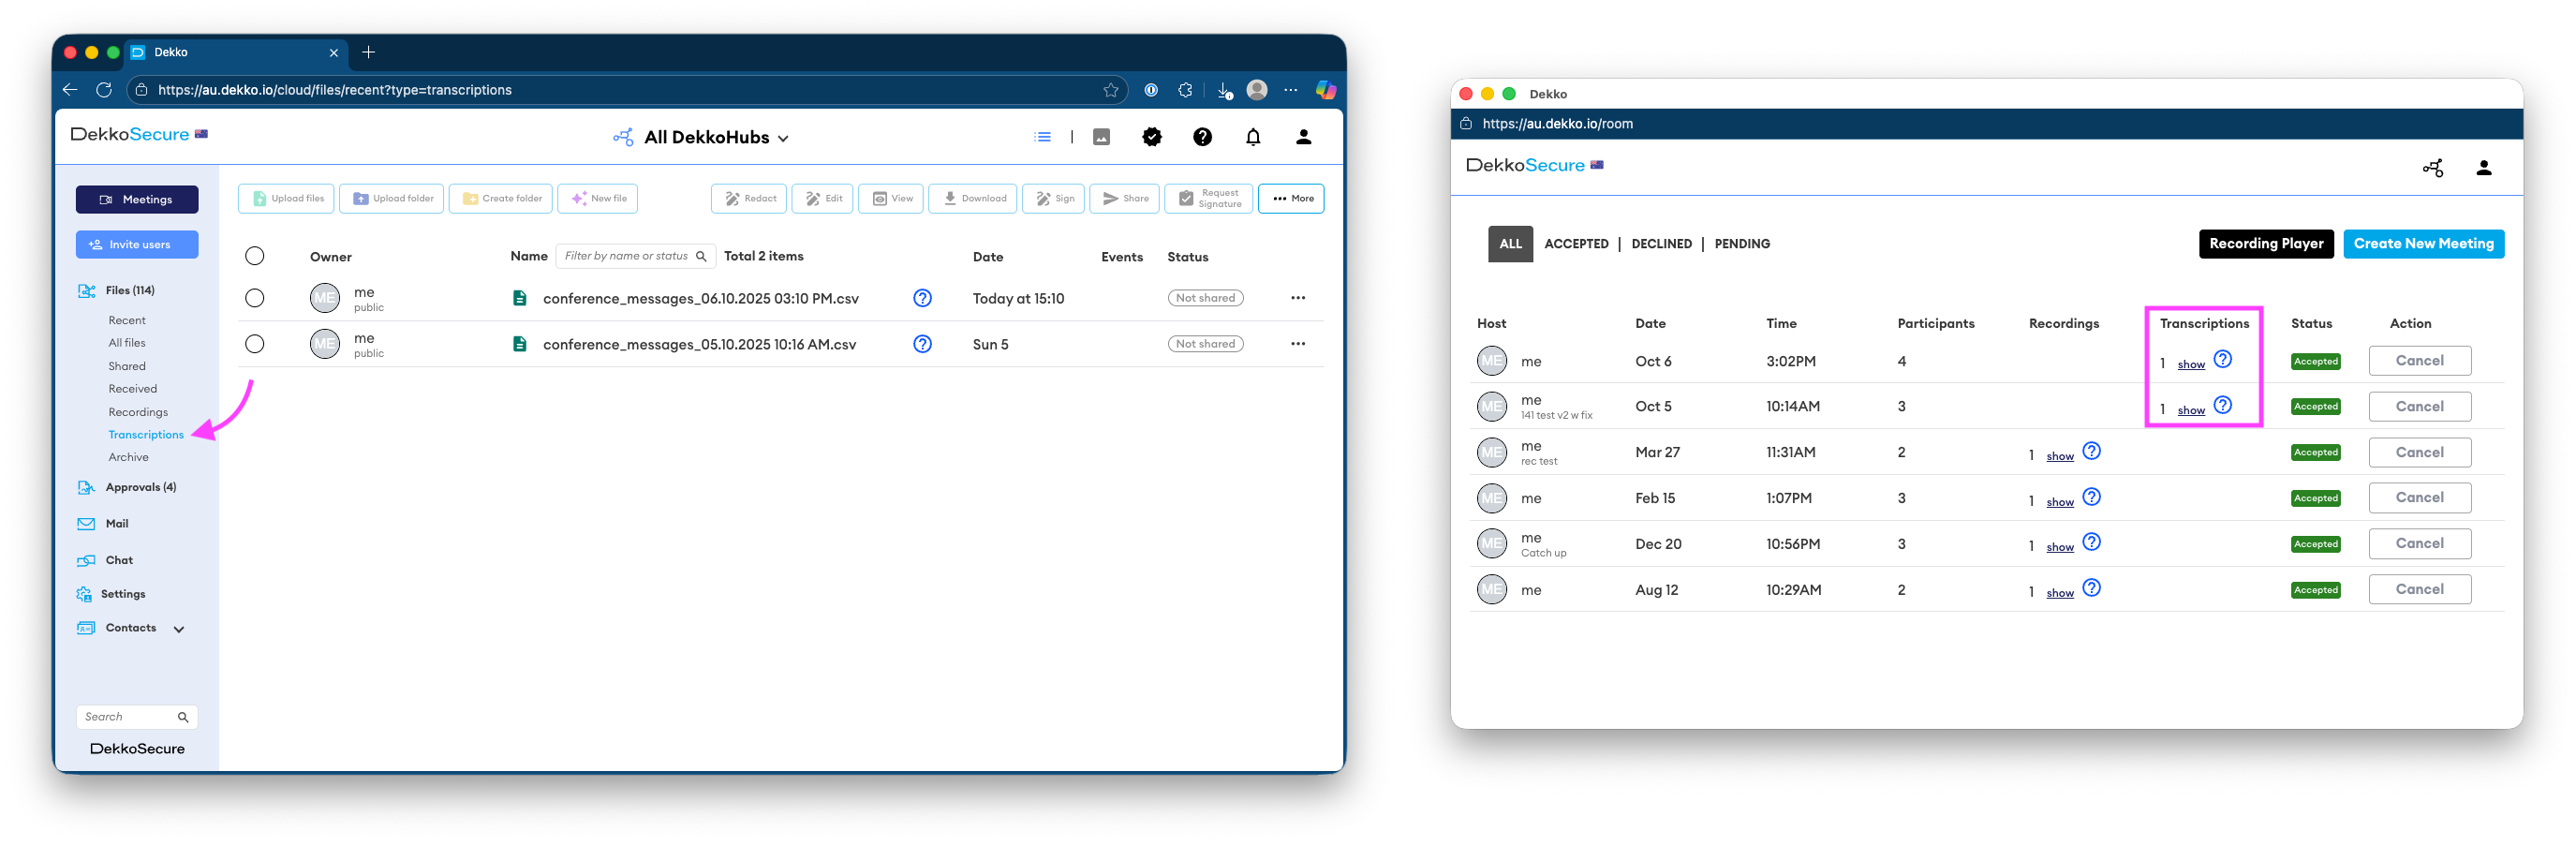Open help question mark icon in header
The image size is (2576, 846).
(1202, 137)
